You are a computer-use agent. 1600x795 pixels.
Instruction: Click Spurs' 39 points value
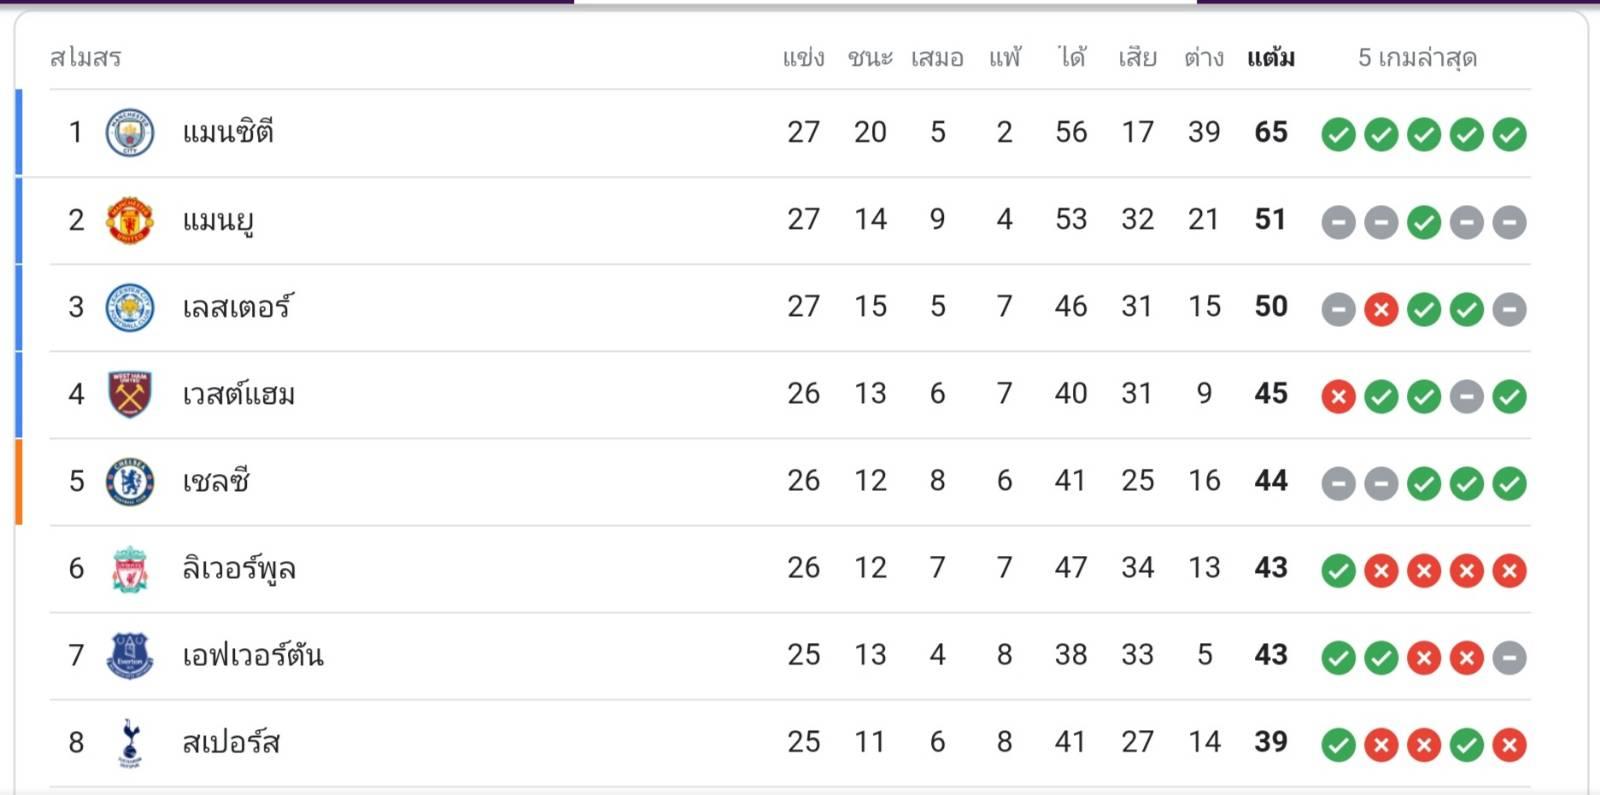tap(1271, 742)
